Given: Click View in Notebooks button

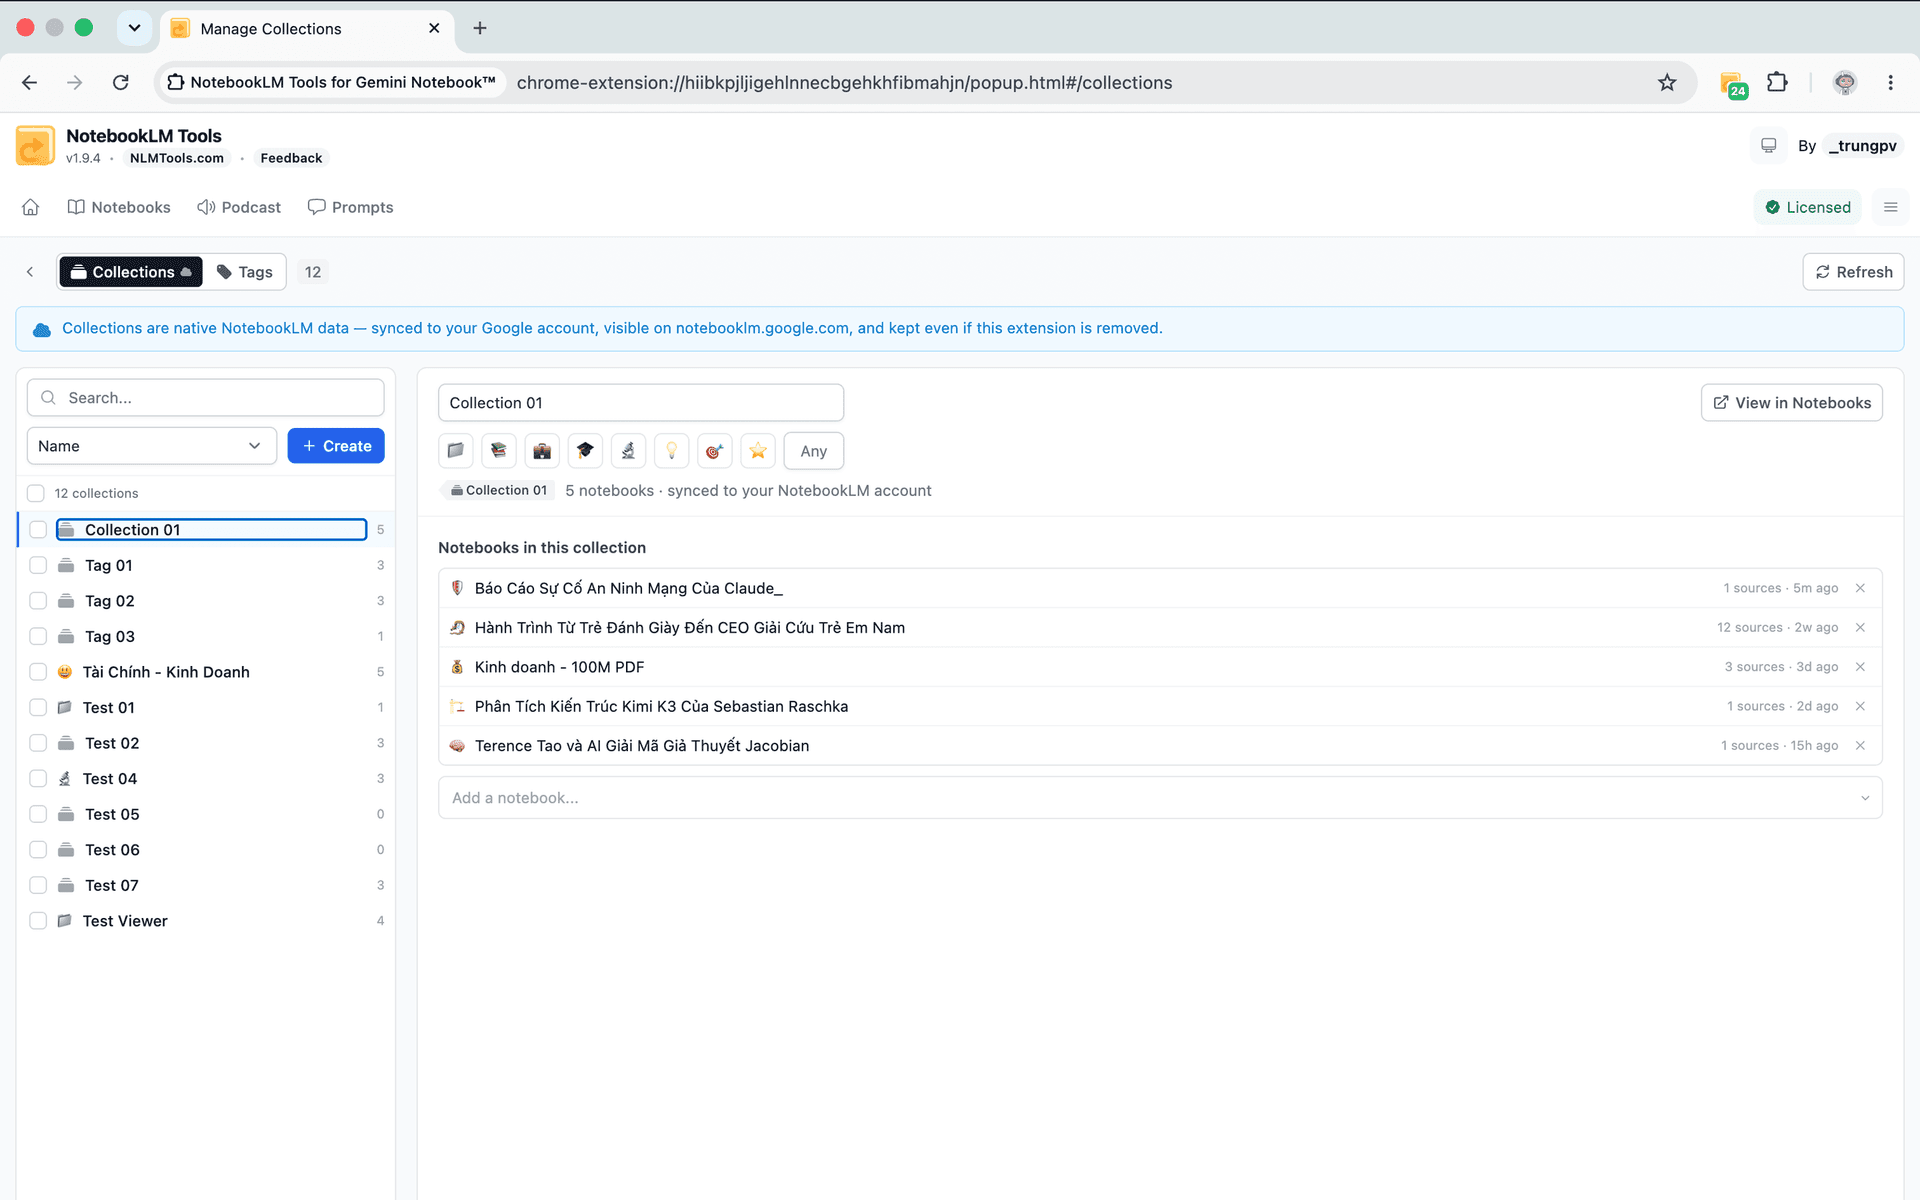Looking at the screenshot, I should [x=1791, y=403].
